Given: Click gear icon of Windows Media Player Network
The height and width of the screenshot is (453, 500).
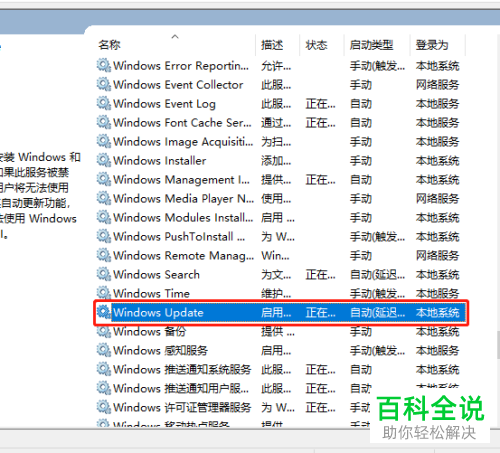Looking at the screenshot, I should 104,198.
